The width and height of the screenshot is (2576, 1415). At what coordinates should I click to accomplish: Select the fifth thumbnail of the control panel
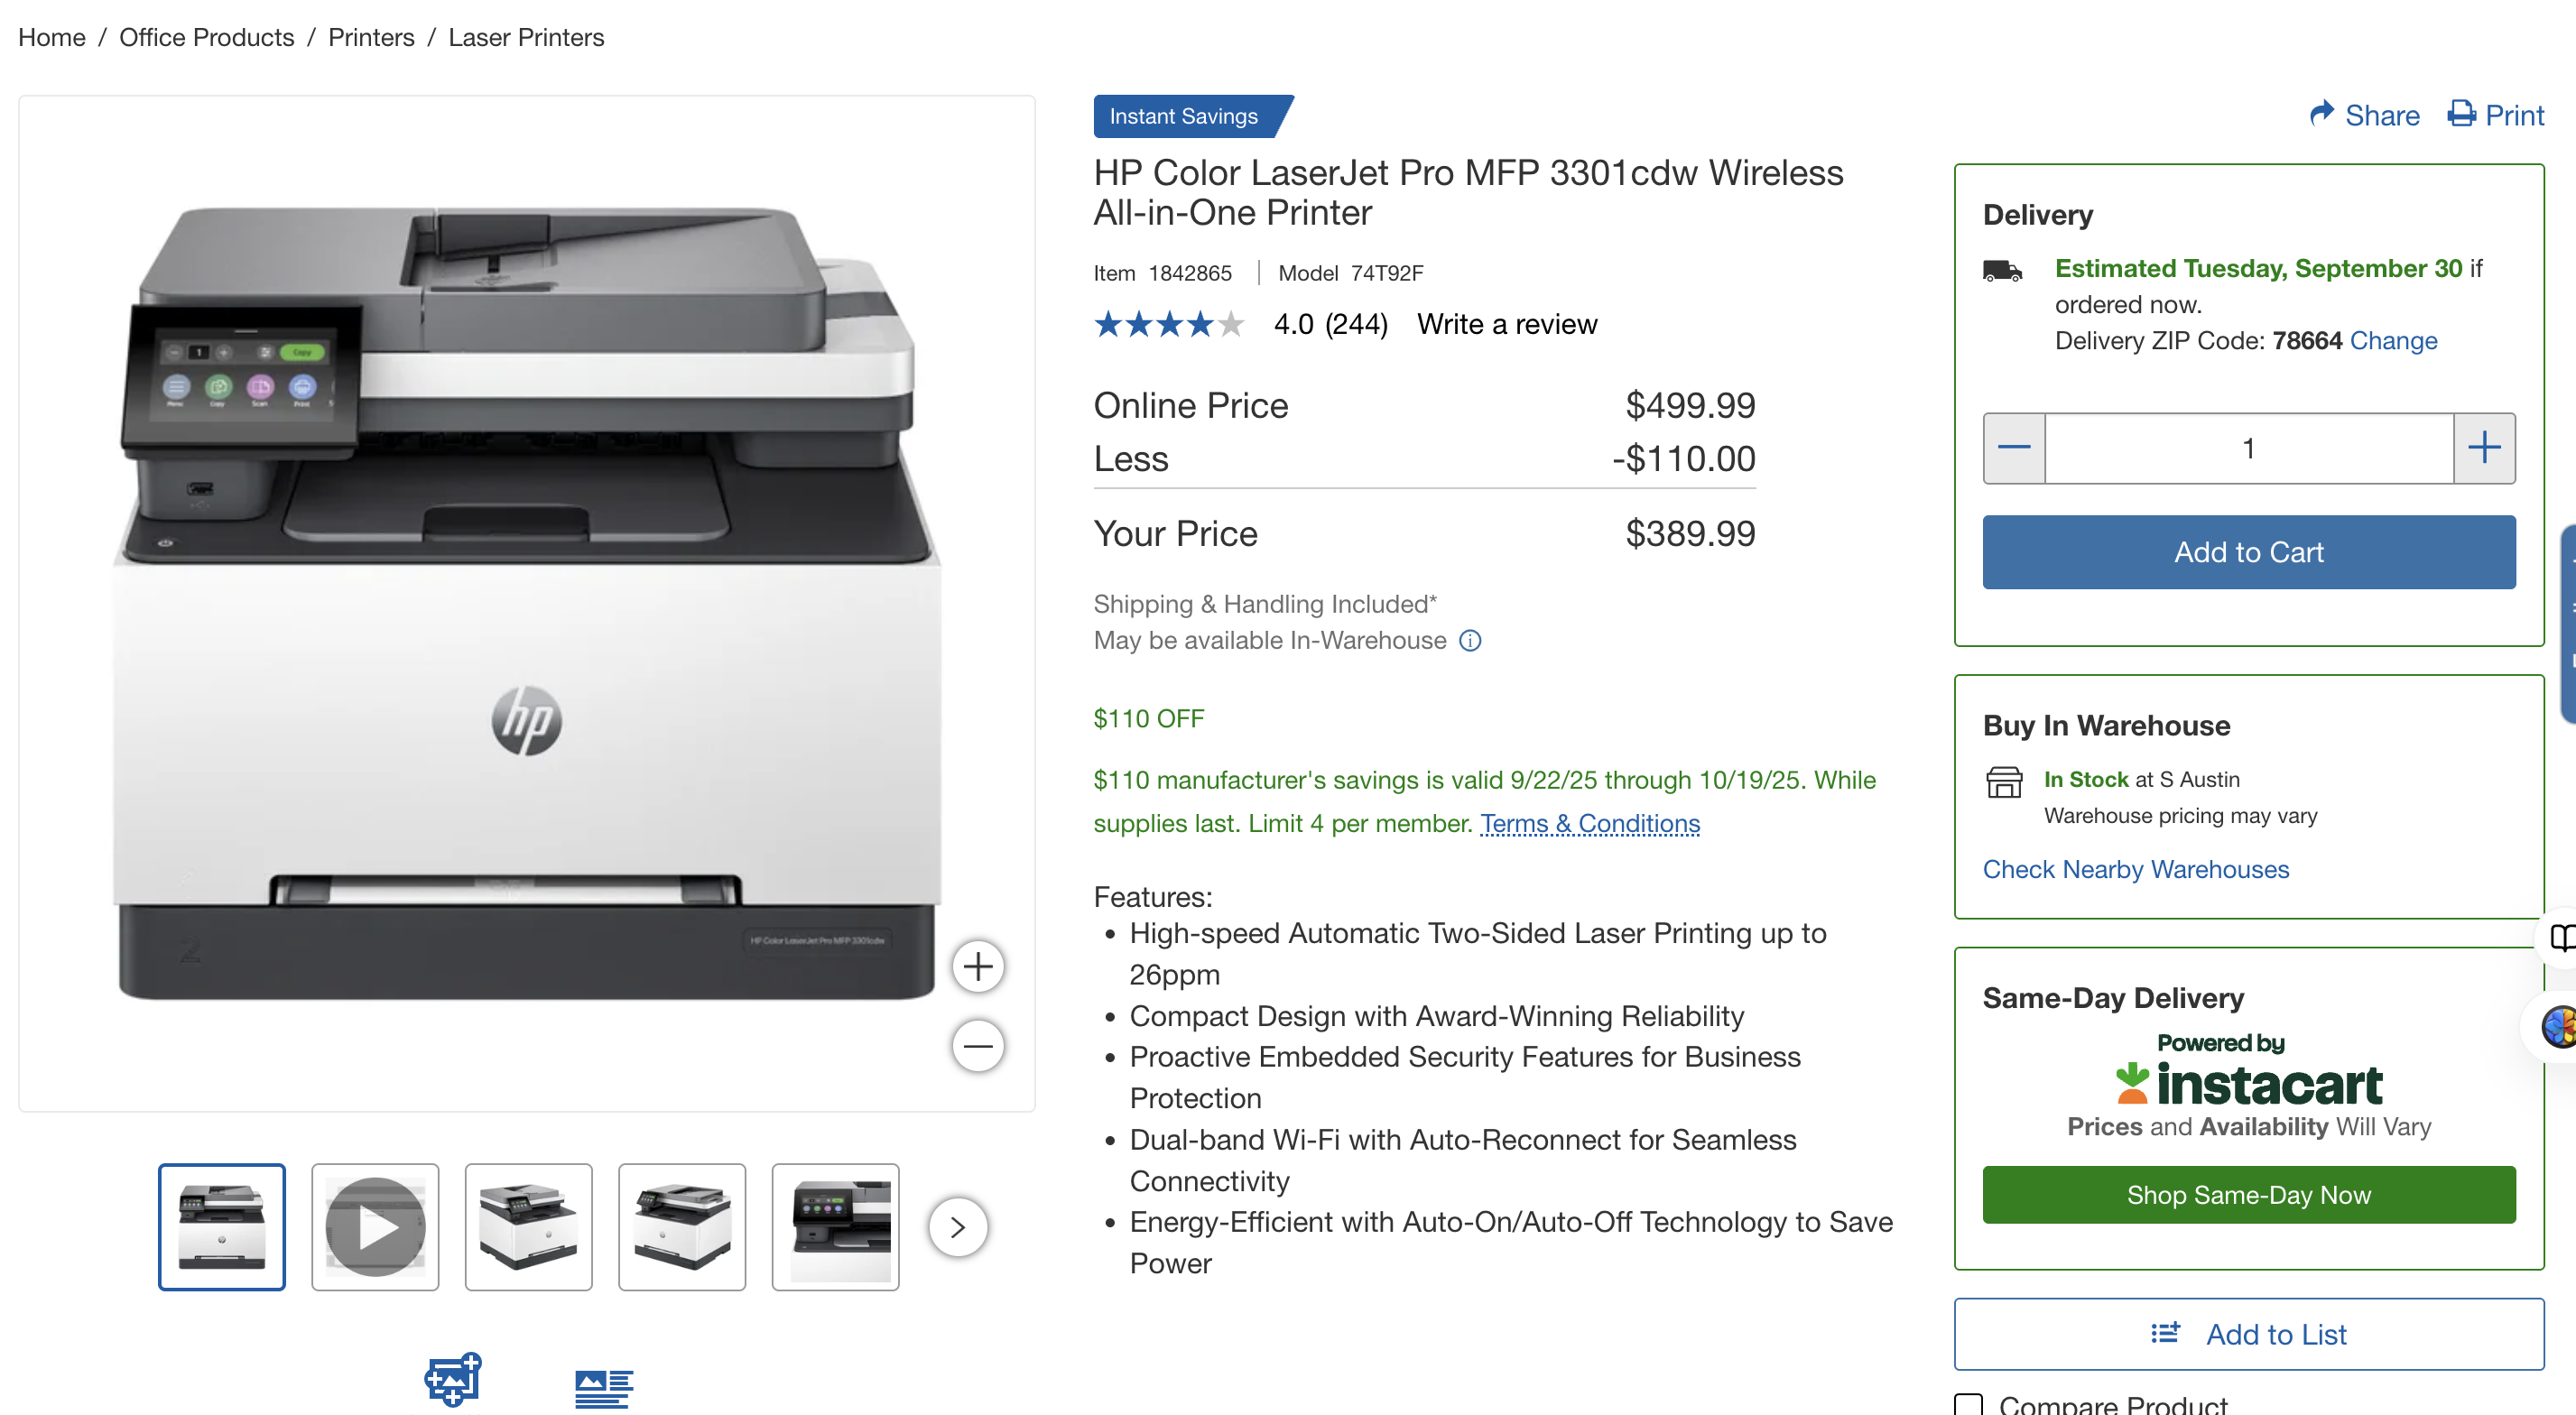pyautogui.click(x=835, y=1227)
